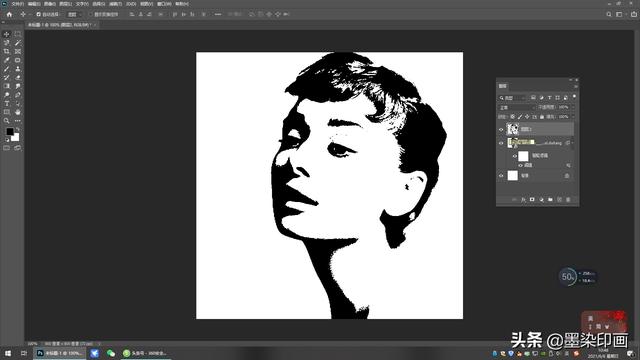Click Add layer style fx icon
Screen dimensions: 640x360
click(523, 200)
